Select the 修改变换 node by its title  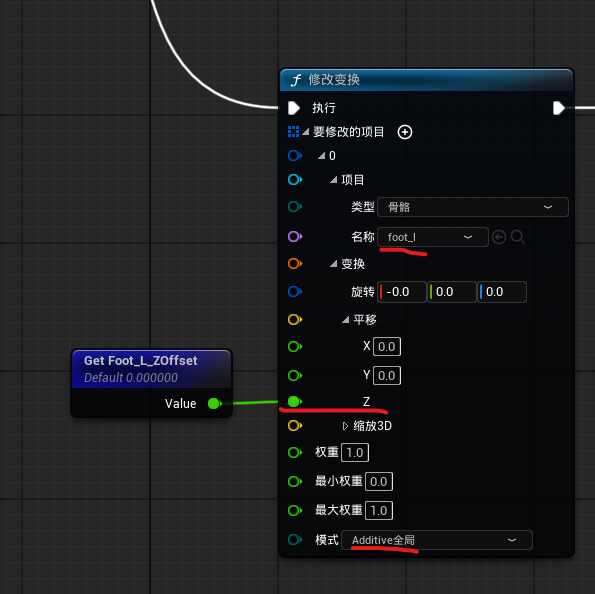pos(334,80)
